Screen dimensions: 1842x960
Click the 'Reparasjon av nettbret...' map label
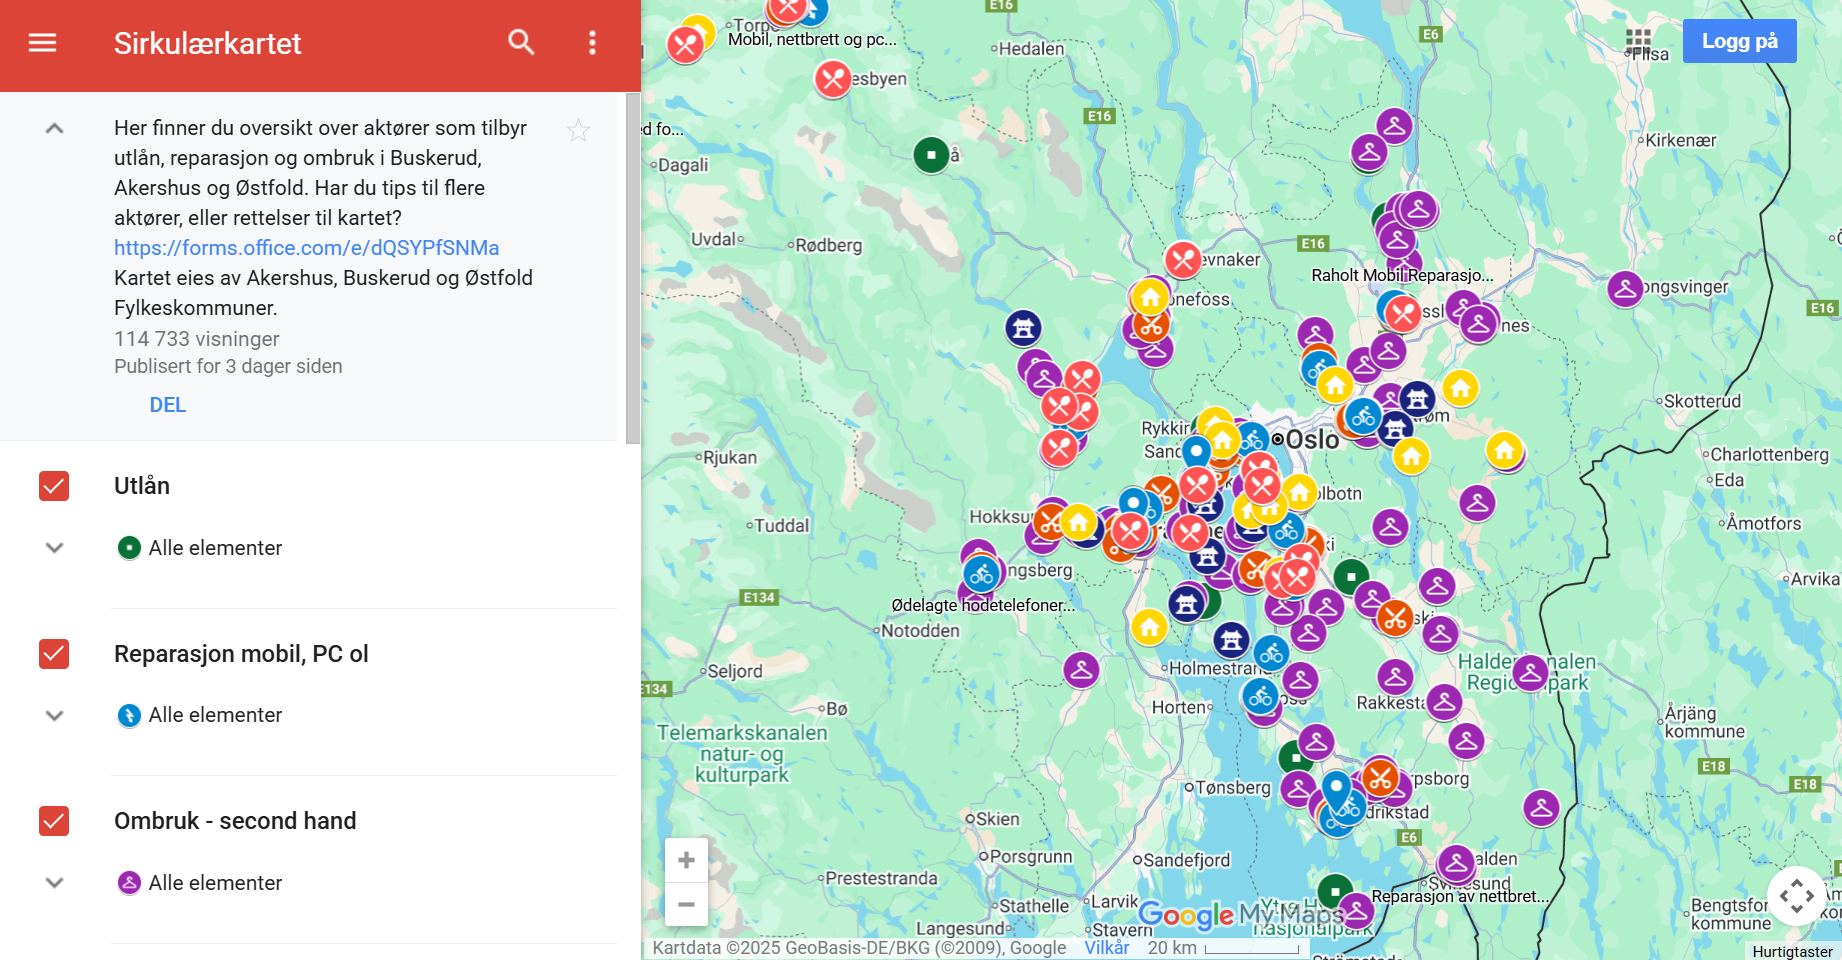pyautogui.click(x=1460, y=896)
